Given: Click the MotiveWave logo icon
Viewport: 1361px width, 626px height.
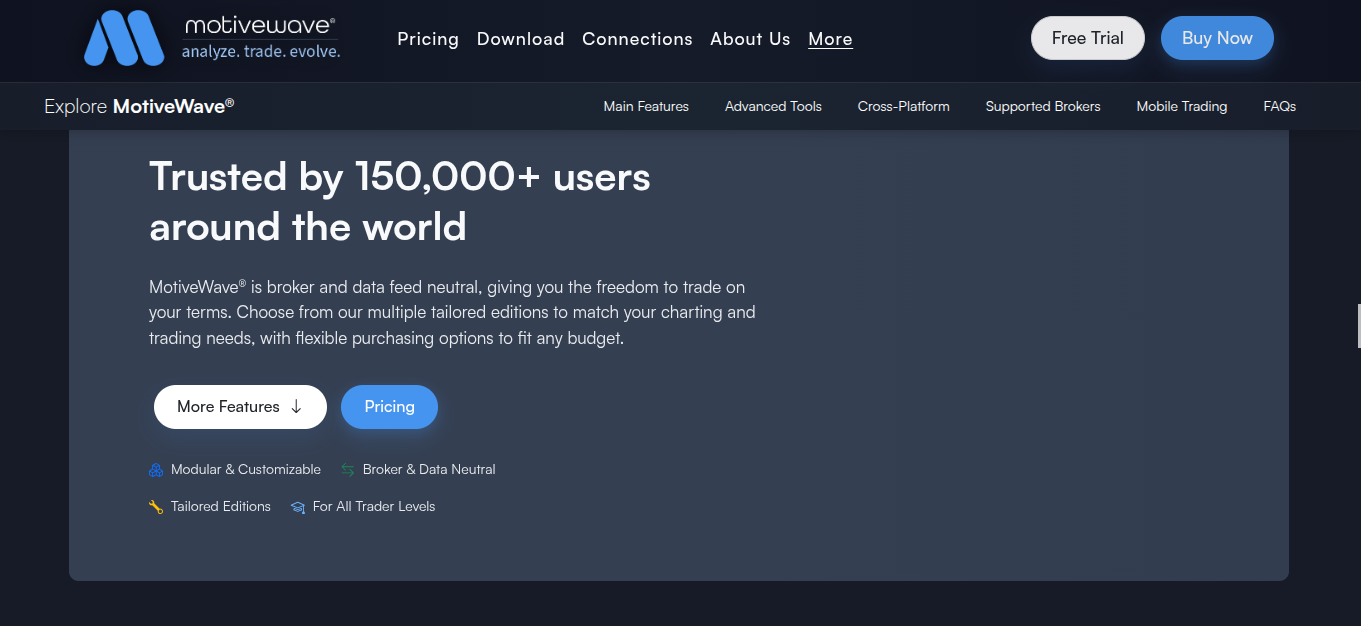Looking at the screenshot, I should click(x=124, y=38).
